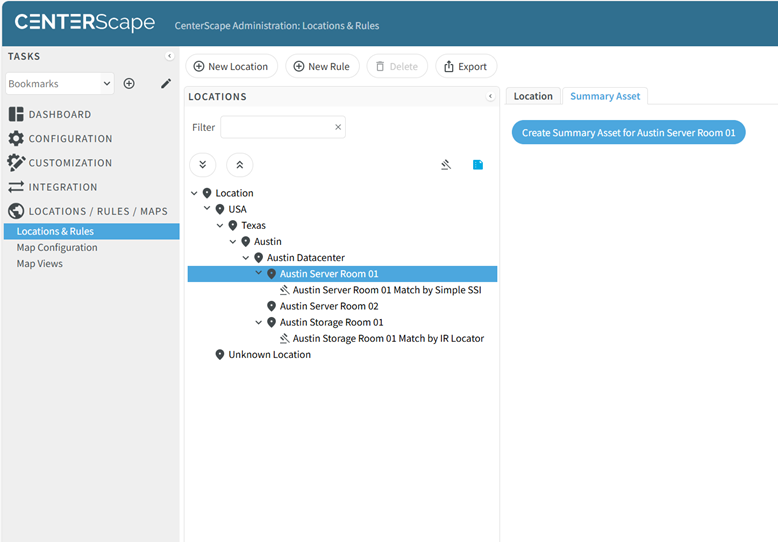Collapse the Texas tree node
The image size is (778, 542).
tap(220, 226)
